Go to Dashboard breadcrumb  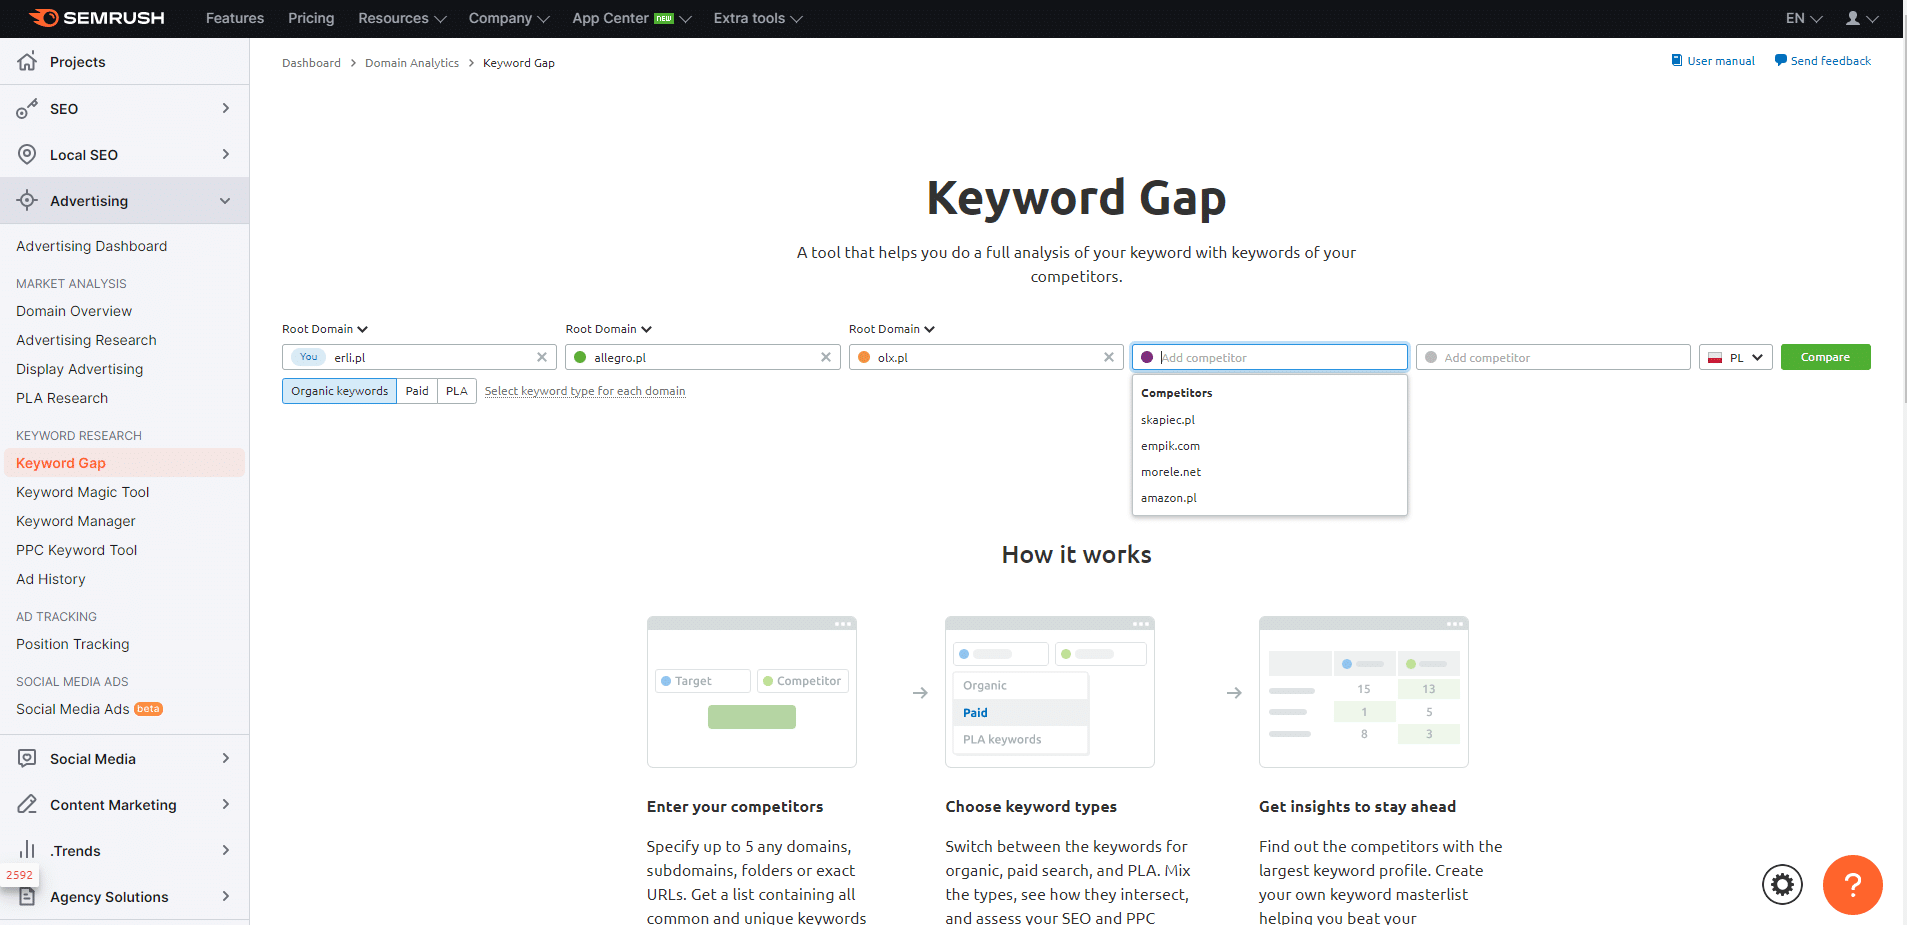311,63
